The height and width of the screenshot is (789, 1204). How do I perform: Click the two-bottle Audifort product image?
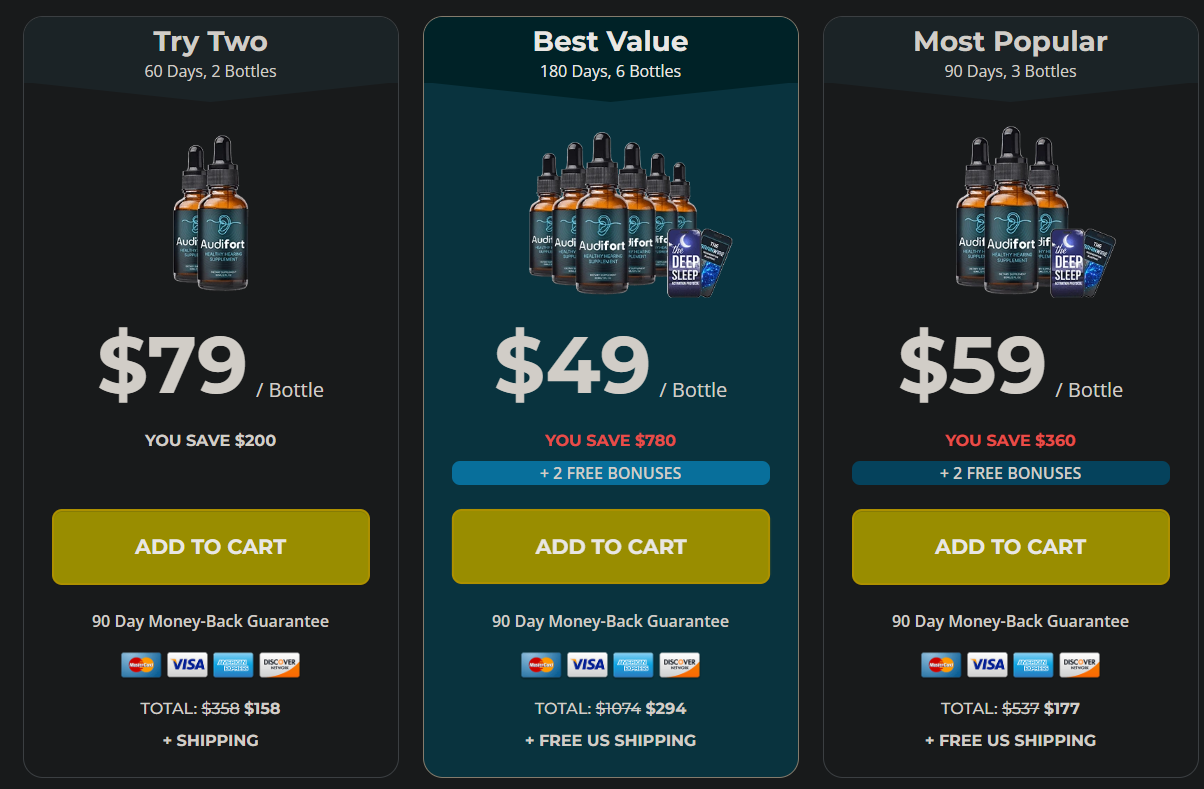tap(211, 213)
